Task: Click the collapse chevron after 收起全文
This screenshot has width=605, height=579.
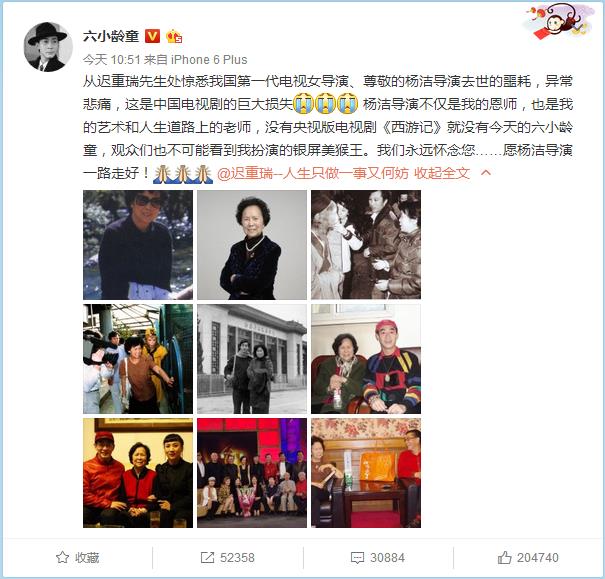Action: click(486, 173)
